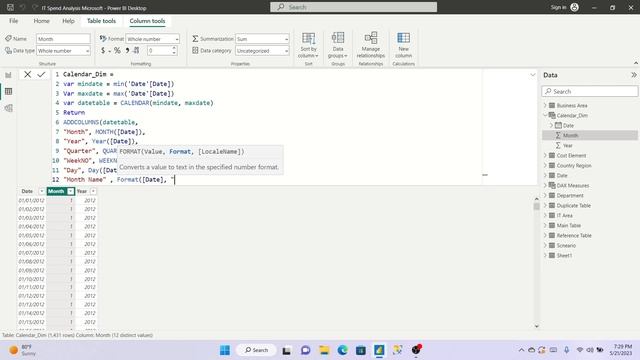This screenshot has width=640, height=360.
Task: Expand the Date hierarchy under Calendar_Dim
Action: click(x=551, y=125)
